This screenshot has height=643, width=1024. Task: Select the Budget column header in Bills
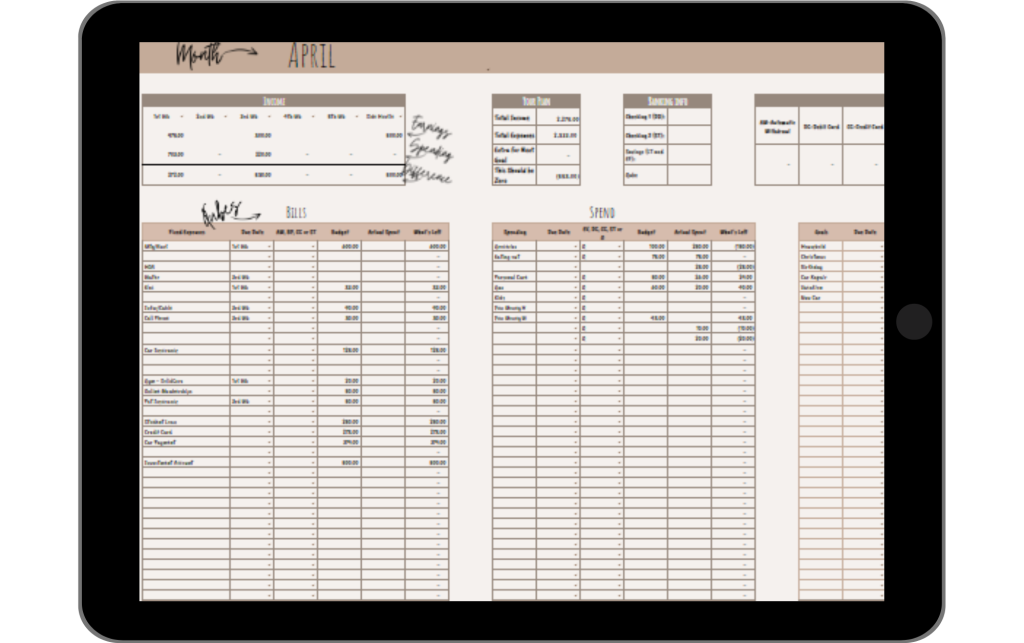(x=340, y=231)
